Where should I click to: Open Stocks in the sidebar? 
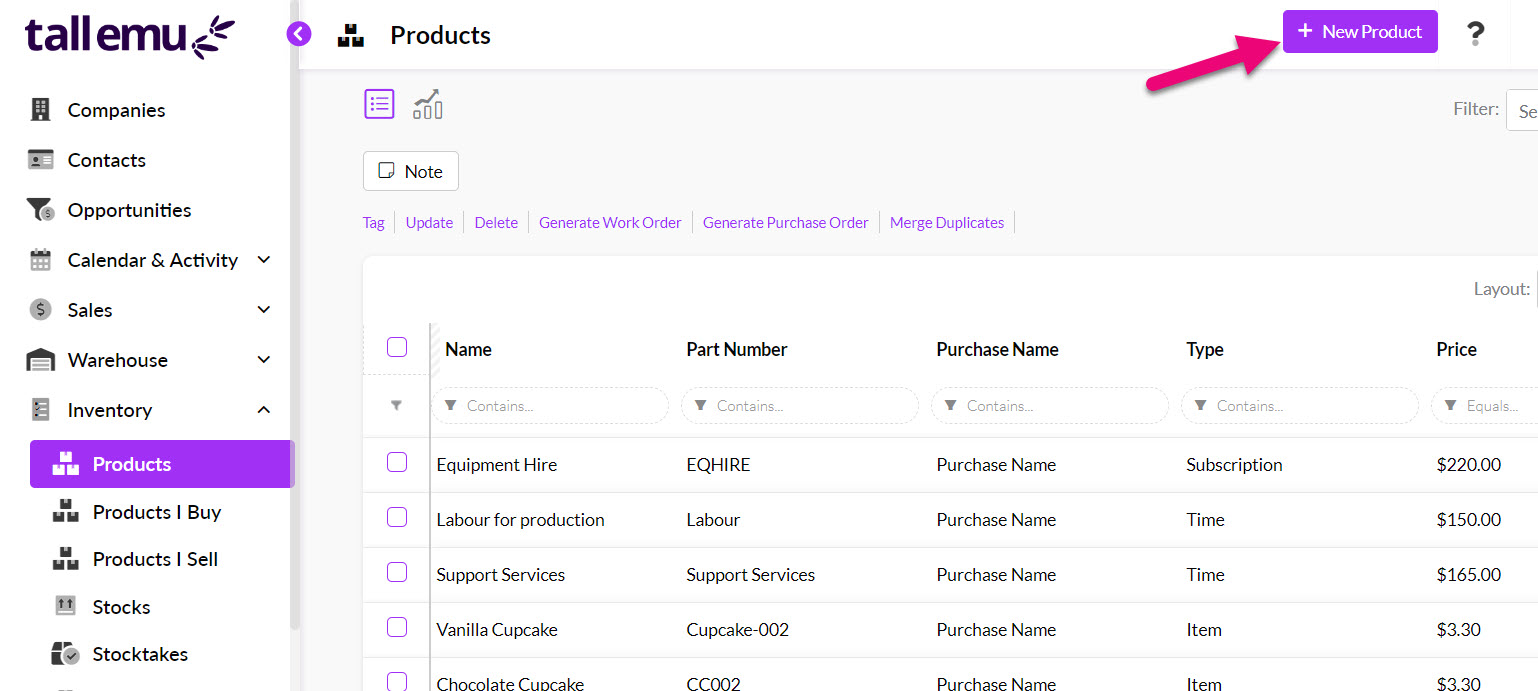(x=121, y=607)
